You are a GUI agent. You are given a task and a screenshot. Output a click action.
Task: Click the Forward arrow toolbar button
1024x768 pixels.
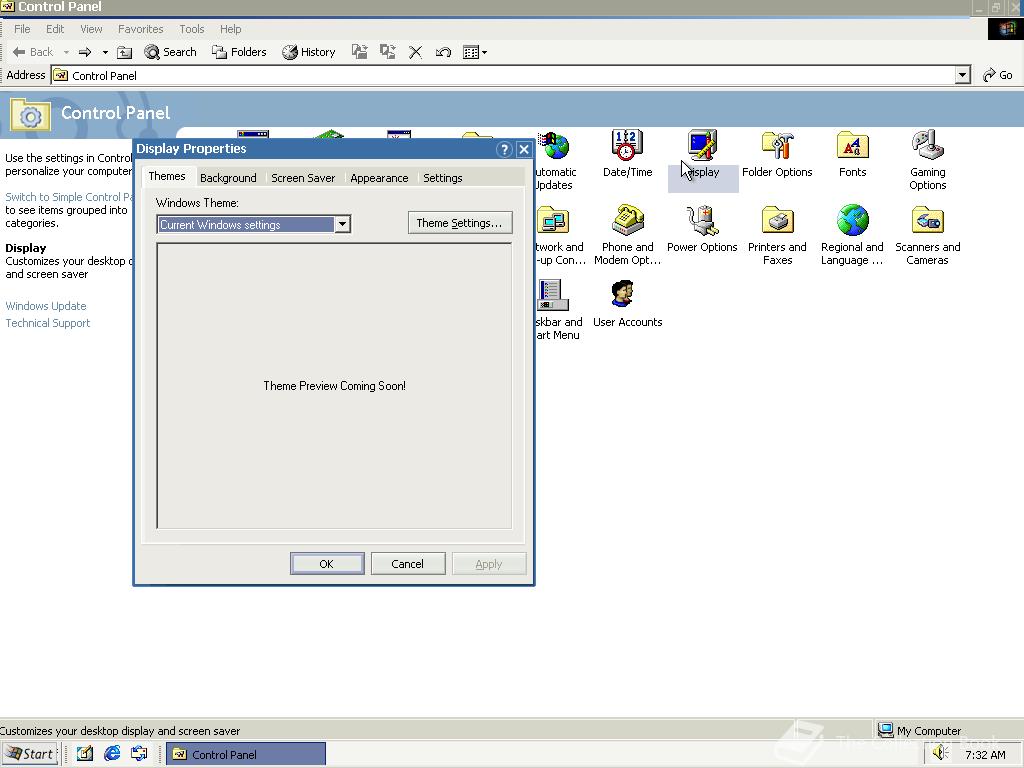click(x=85, y=52)
